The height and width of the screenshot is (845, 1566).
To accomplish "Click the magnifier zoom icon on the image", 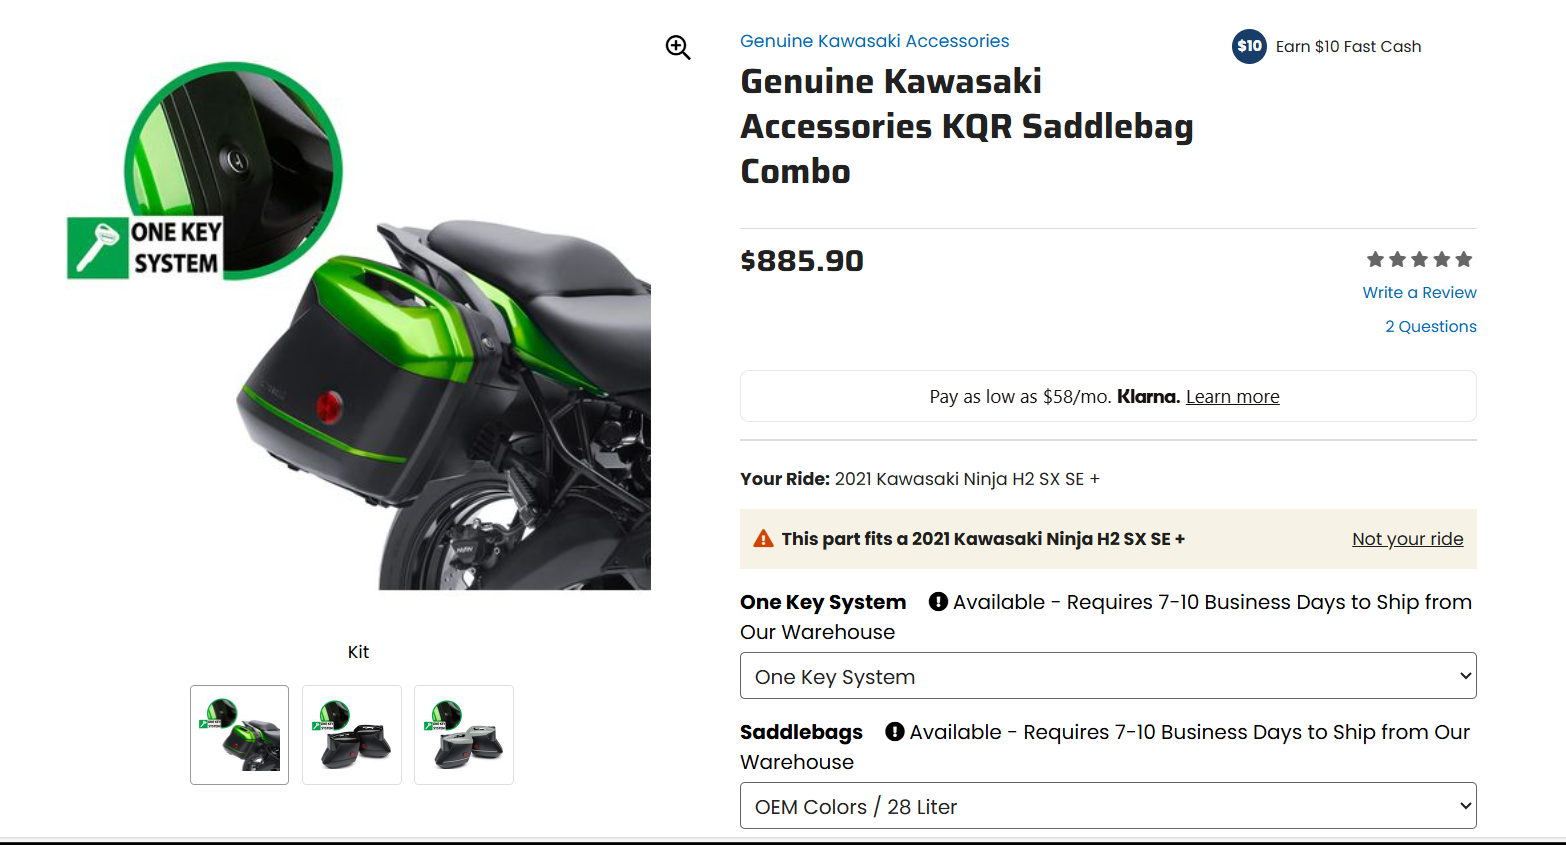I will coord(678,47).
